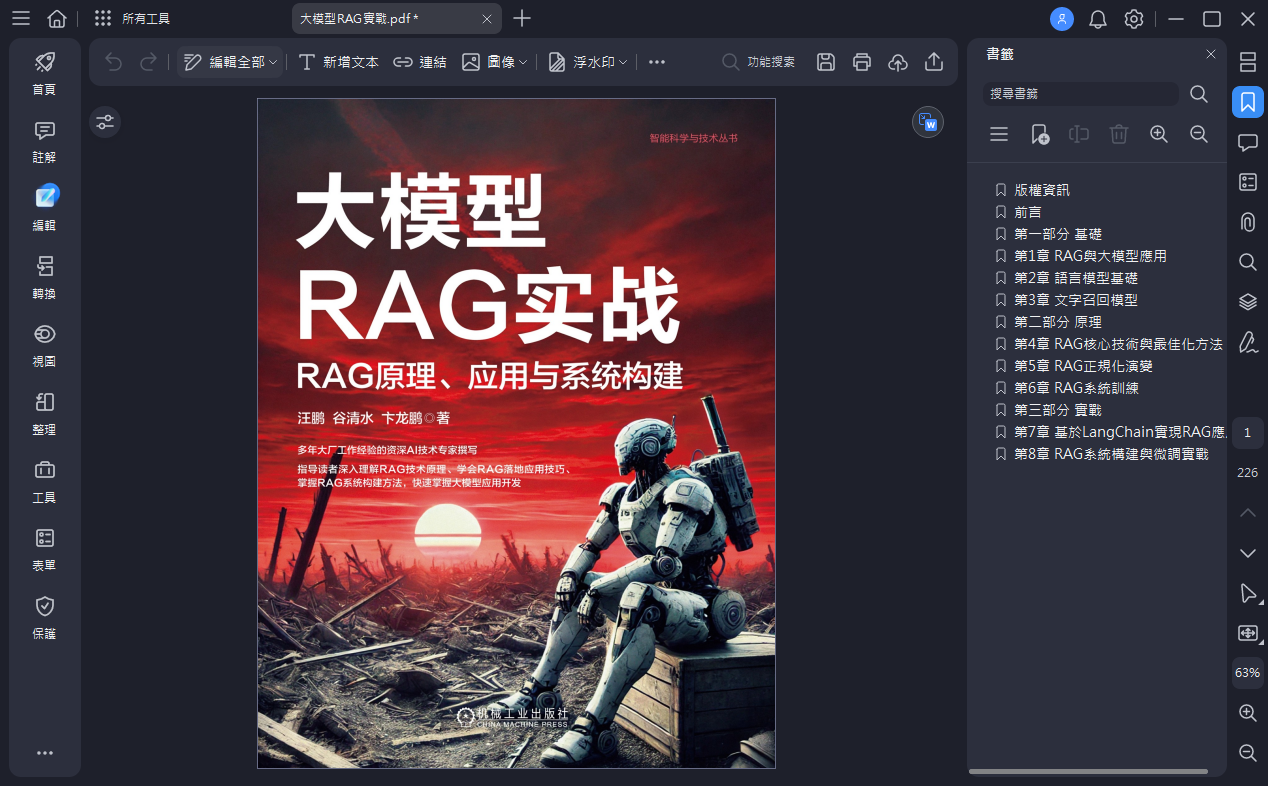Toggle the search panel open
The height and width of the screenshot is (786, 1268).
pyautogui.click(x=1247, y=262)
